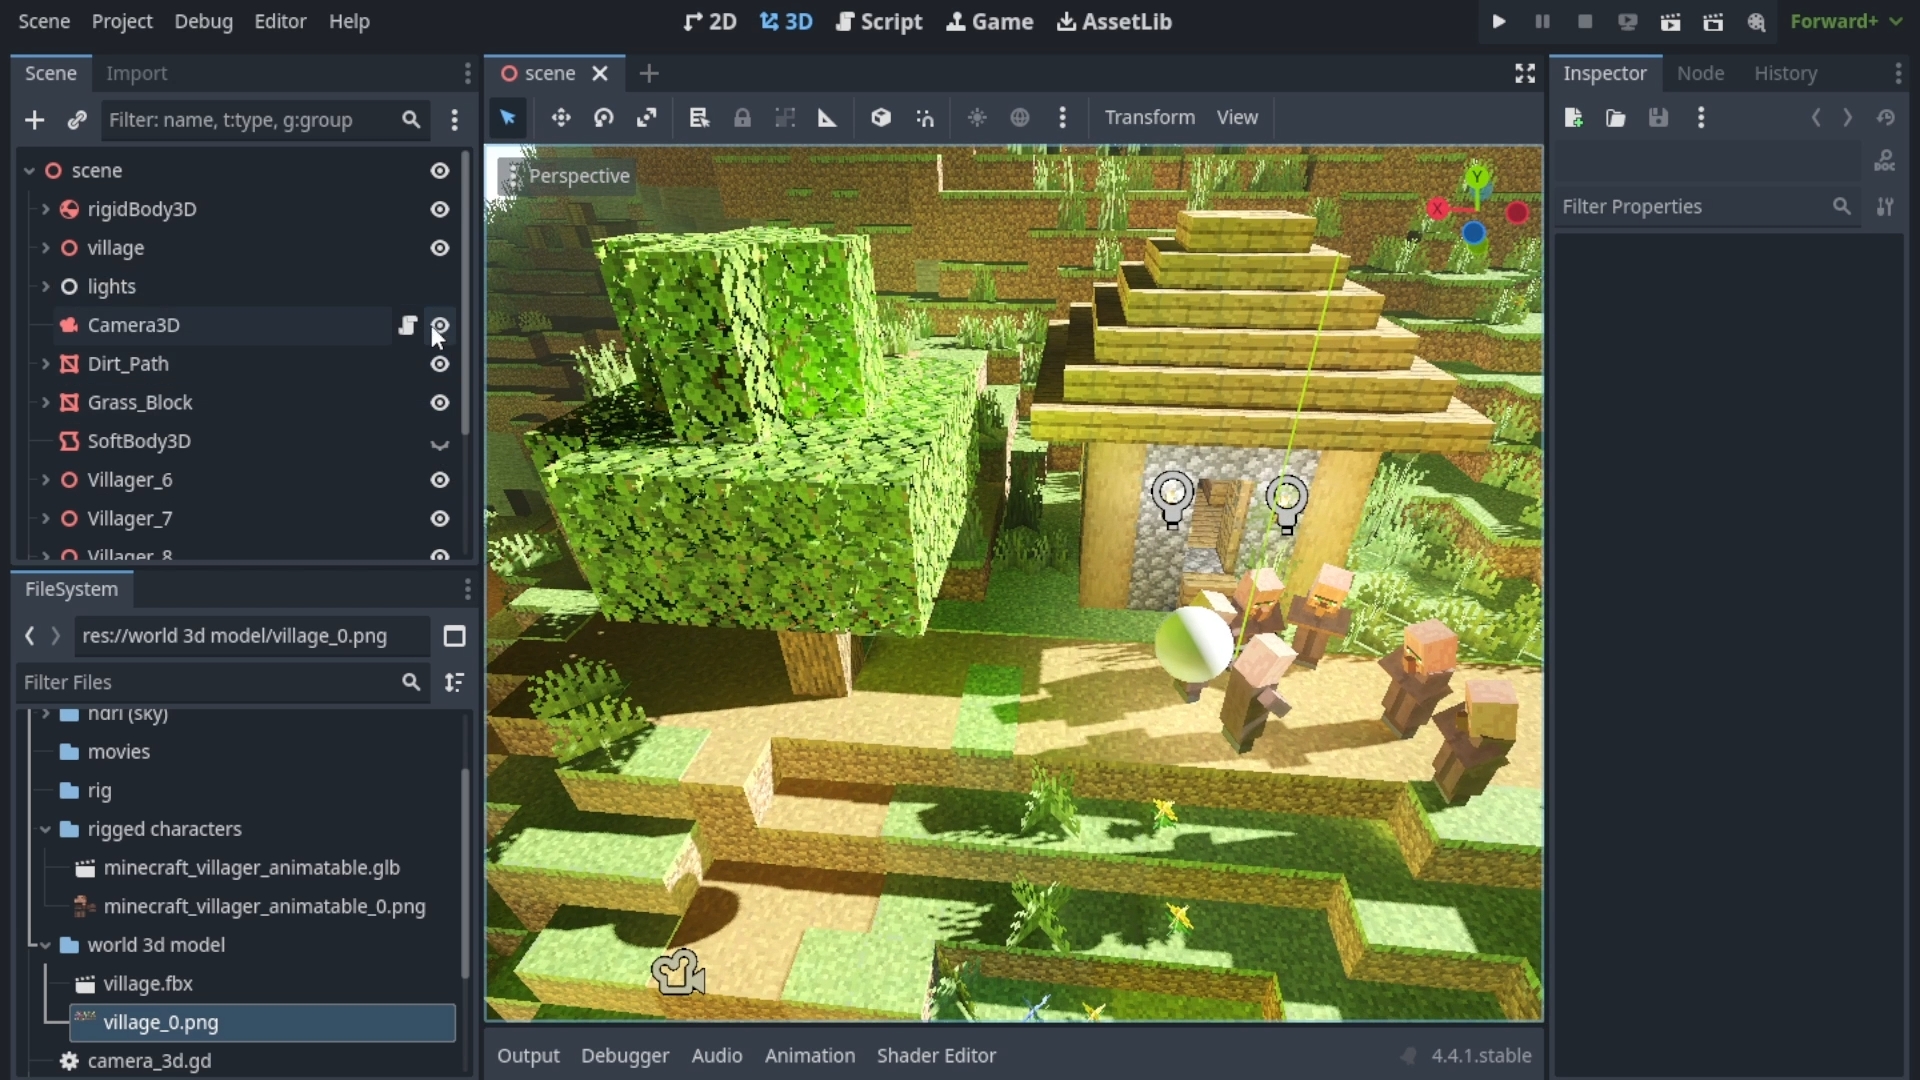Open Scene dock filter options menu
This screenshot has width=1920, height=1080.
[455, 120]
